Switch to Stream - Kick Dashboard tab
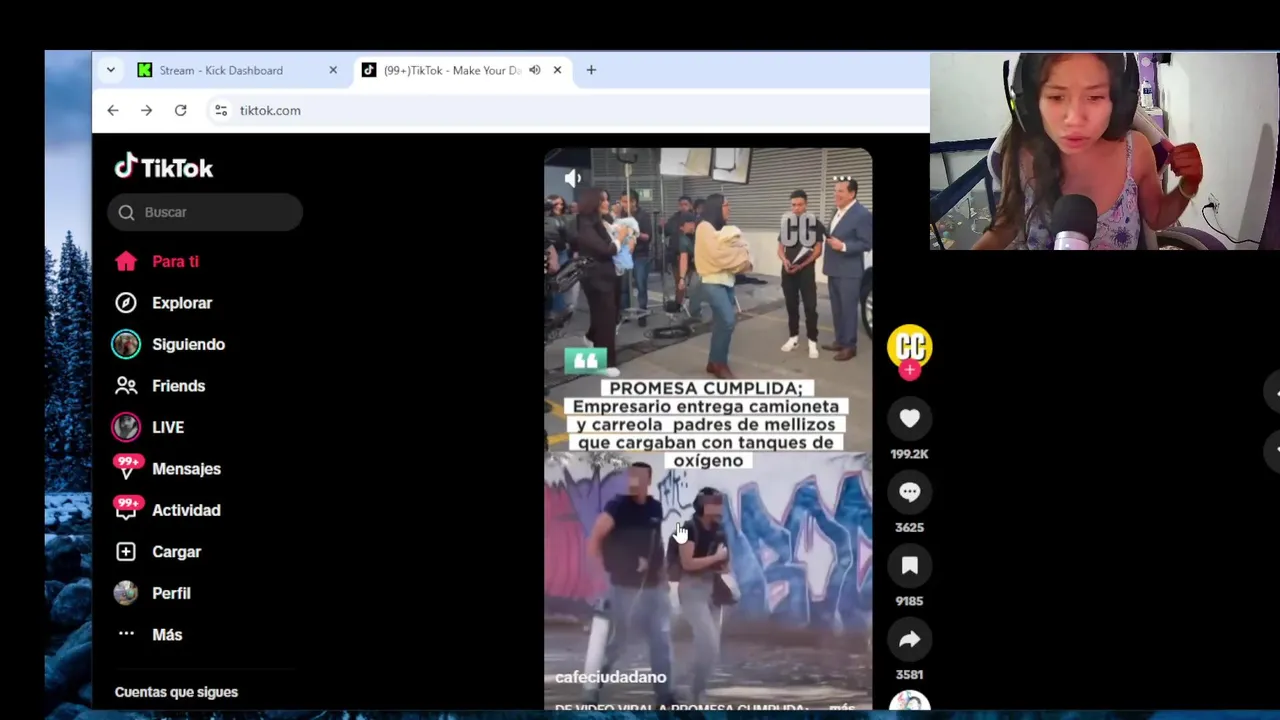The height and width of the screenshot is (720, 1280). 238,70
